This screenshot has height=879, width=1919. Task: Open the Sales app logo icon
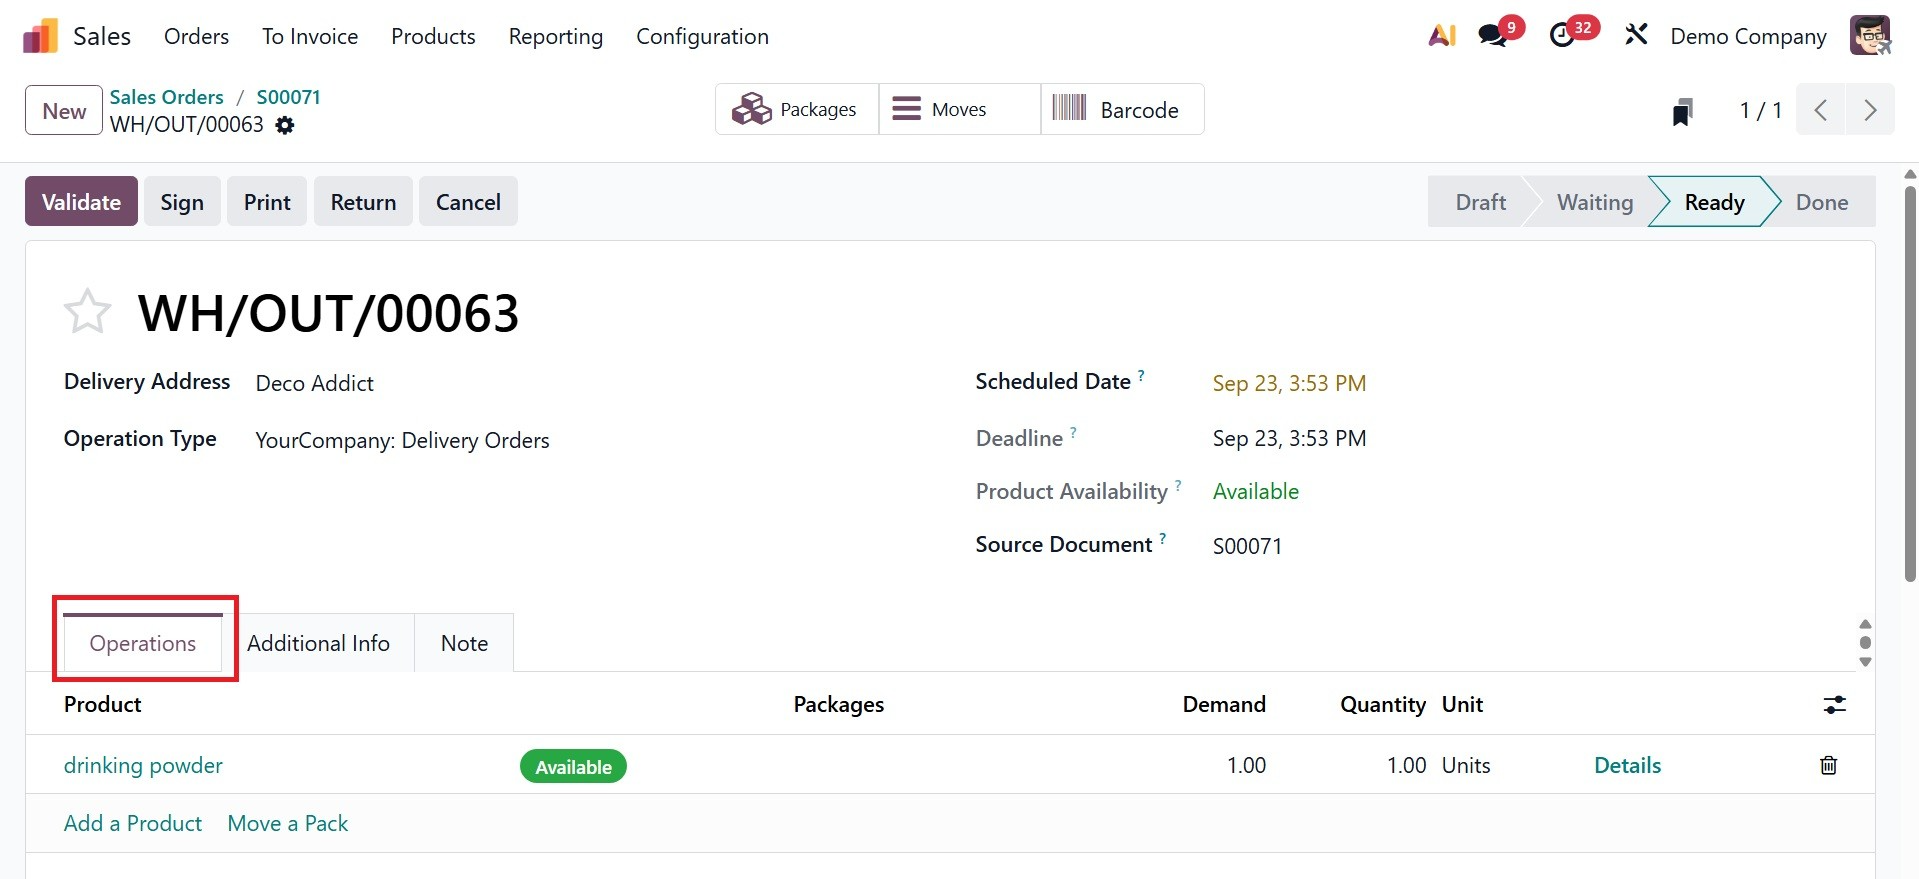[x=40, y=37]
